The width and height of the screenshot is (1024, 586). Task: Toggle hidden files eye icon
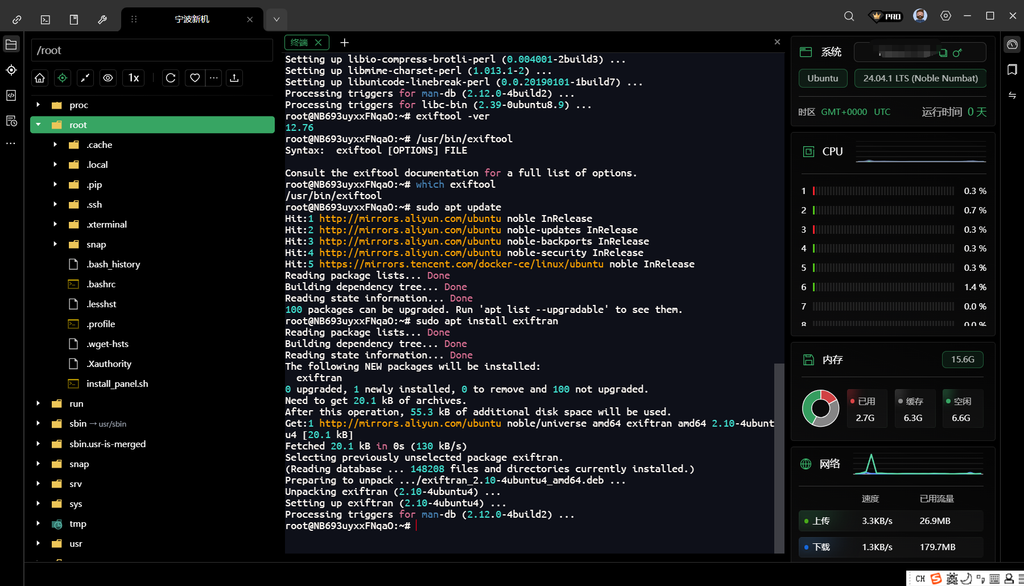pos(108,78)
